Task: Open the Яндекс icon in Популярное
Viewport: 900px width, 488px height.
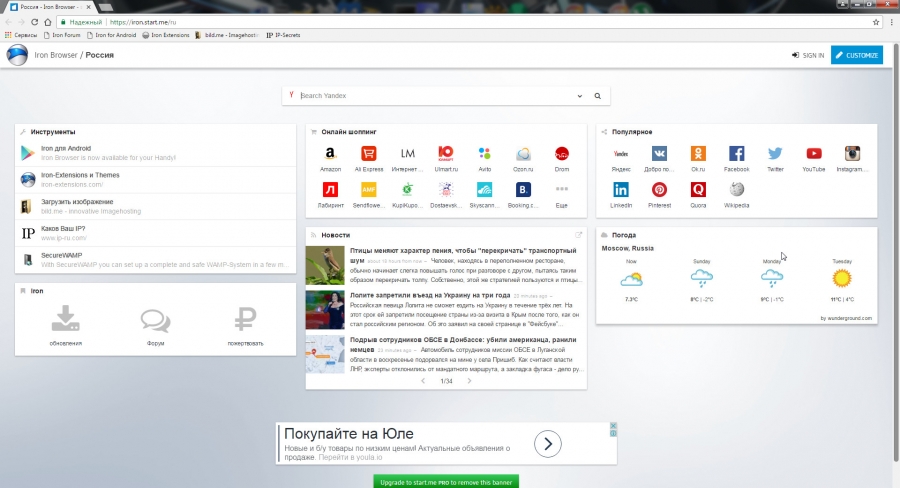Action: click(x=620, y=154)
